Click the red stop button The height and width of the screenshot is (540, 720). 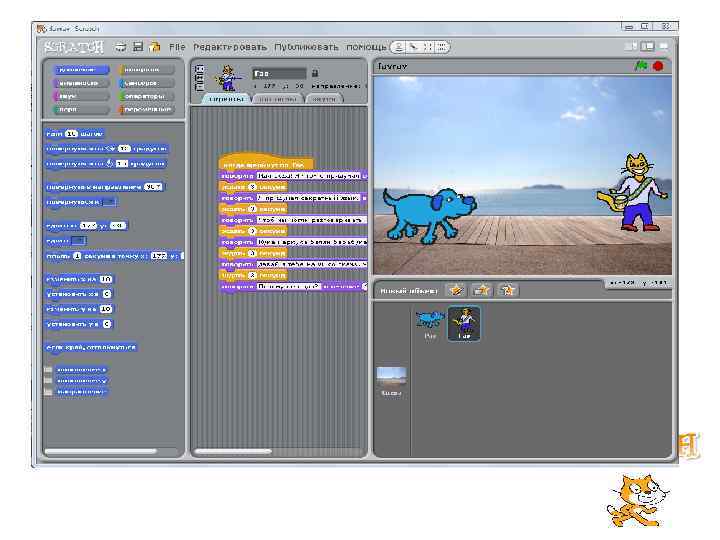(x=658, y=66)
